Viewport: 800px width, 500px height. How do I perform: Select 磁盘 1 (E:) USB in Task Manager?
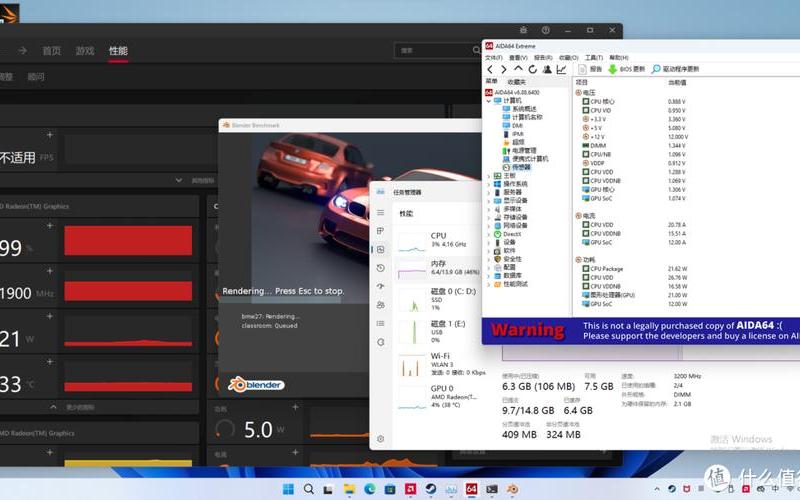(439, 332)
